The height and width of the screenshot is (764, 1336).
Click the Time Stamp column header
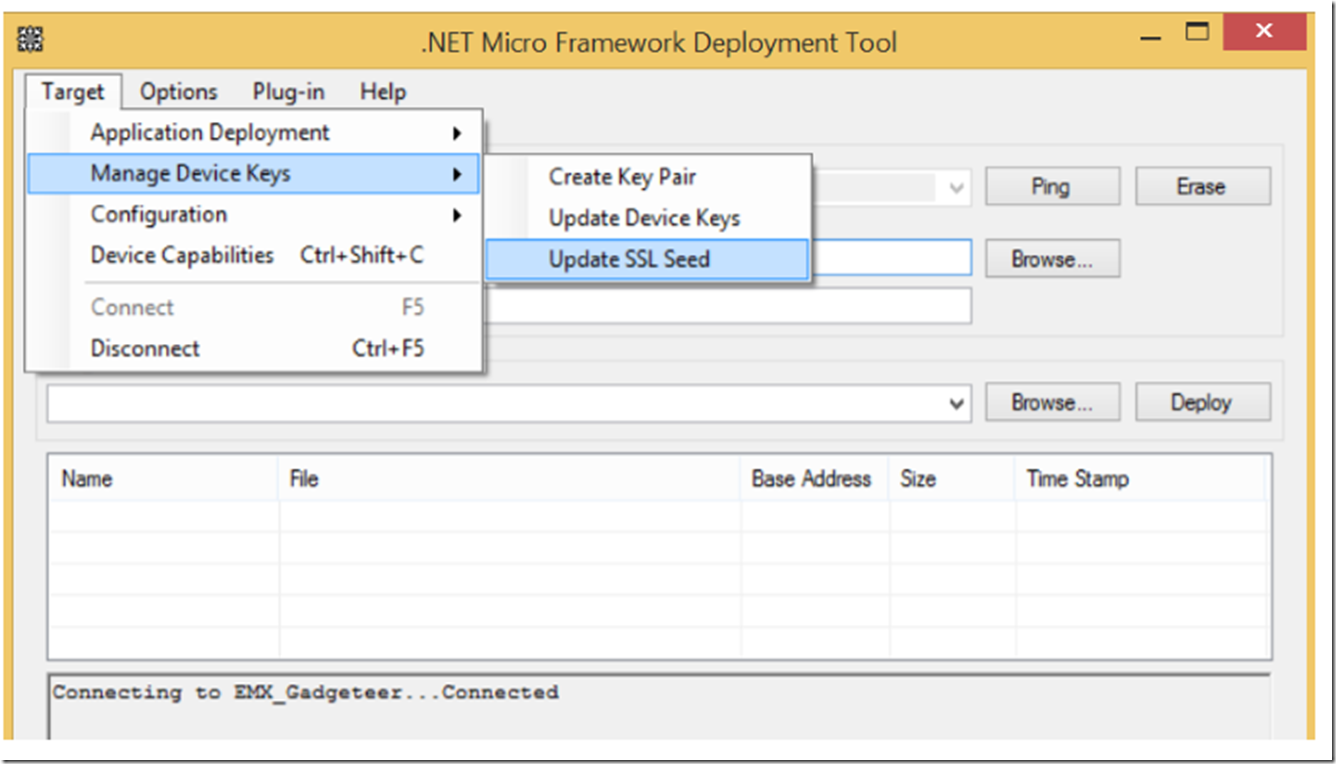(x=1141, y=479)
